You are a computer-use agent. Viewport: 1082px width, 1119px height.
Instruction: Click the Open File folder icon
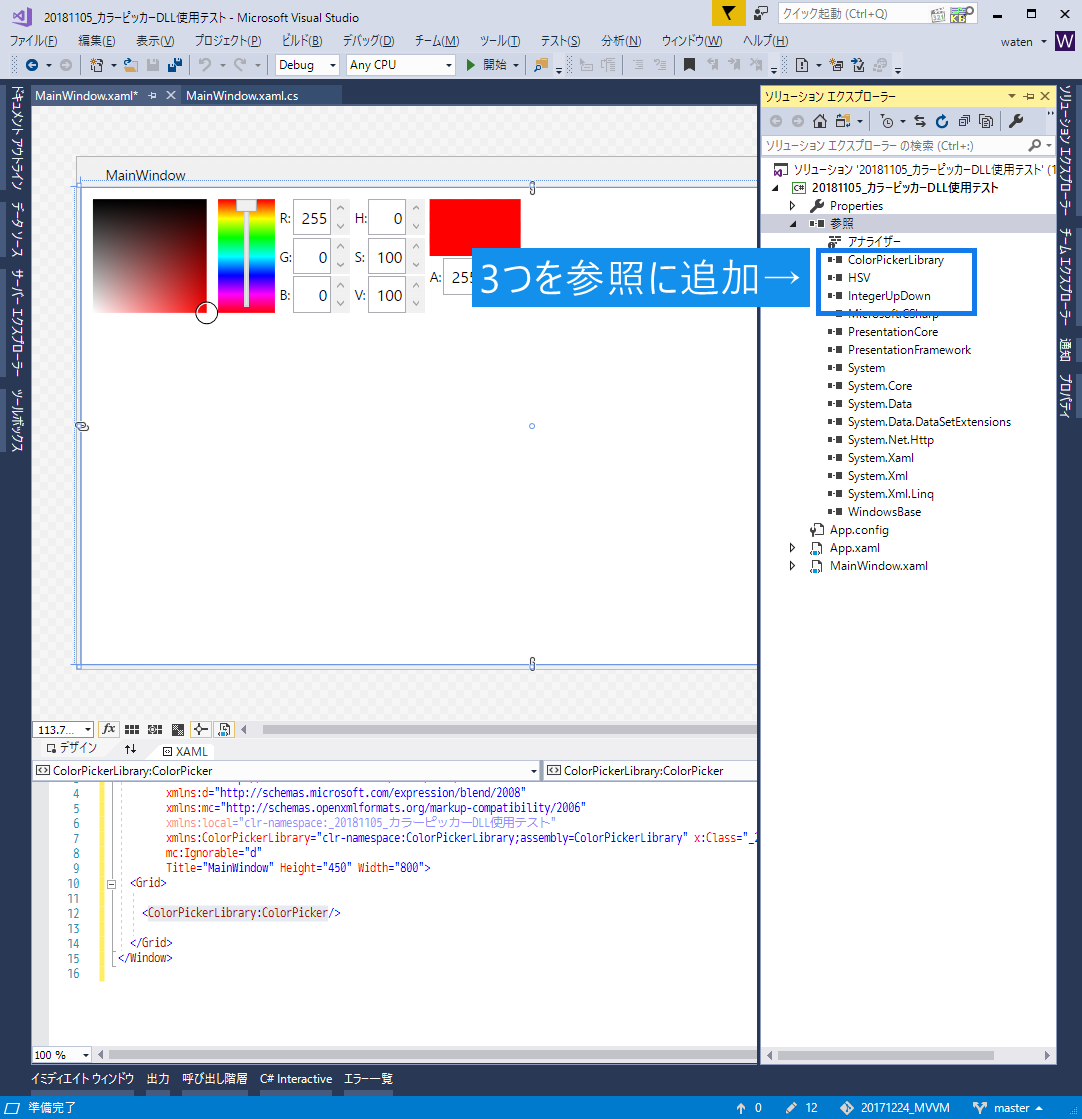131,65
